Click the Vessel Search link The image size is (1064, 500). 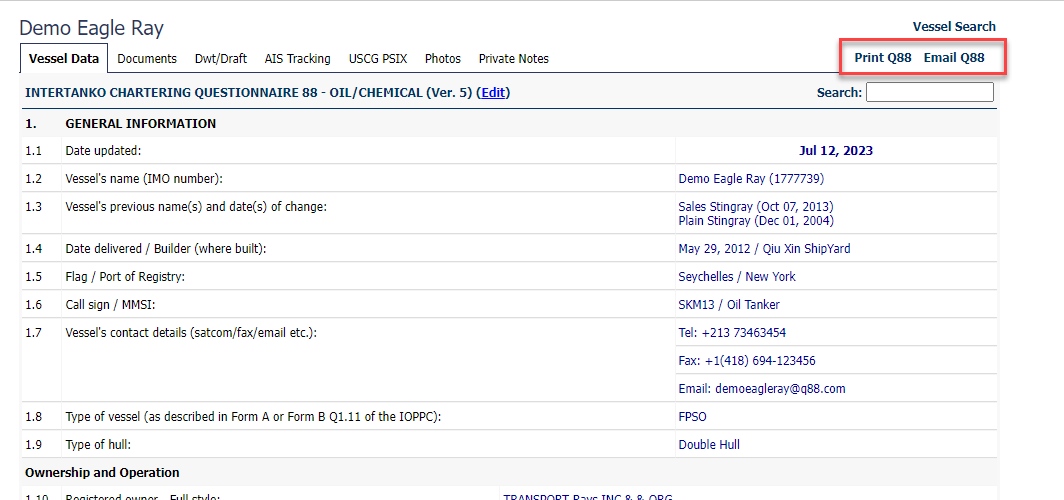tap(954, 26)
